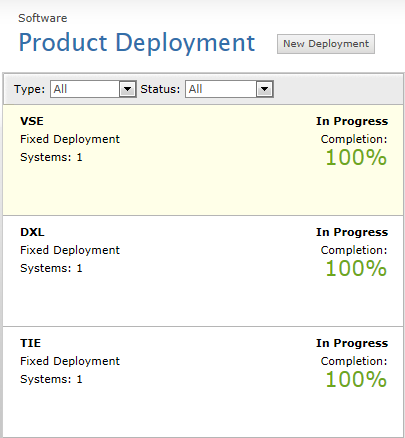Image resolution: width=405 pixels, height=438 pixels.
Task: Click In Progress status of DXL
Action: [352, 232]
